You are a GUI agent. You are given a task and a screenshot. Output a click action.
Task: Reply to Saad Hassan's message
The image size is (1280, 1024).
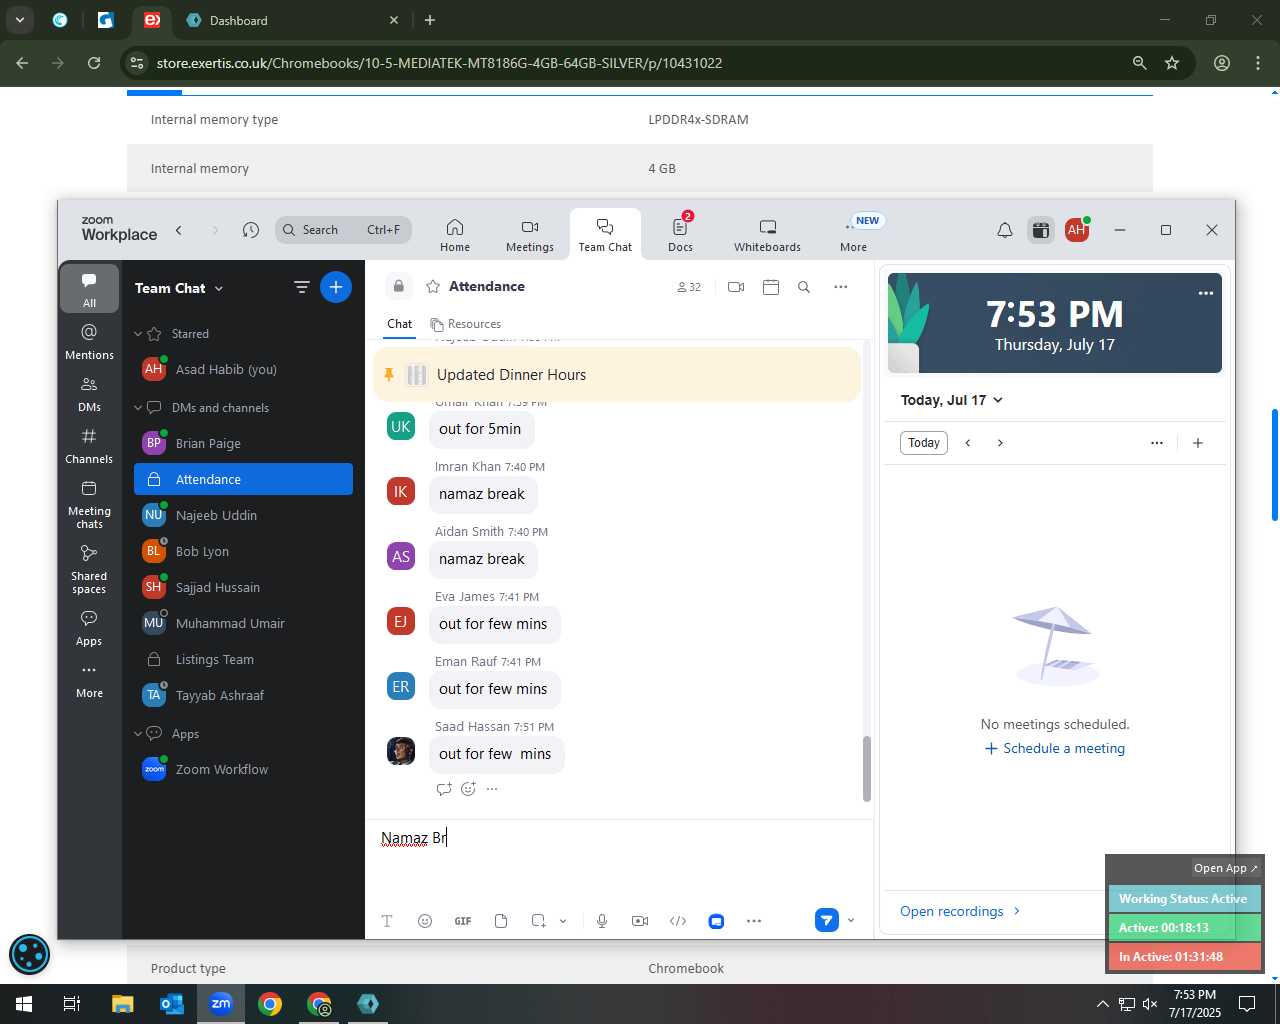pos(444,789)
